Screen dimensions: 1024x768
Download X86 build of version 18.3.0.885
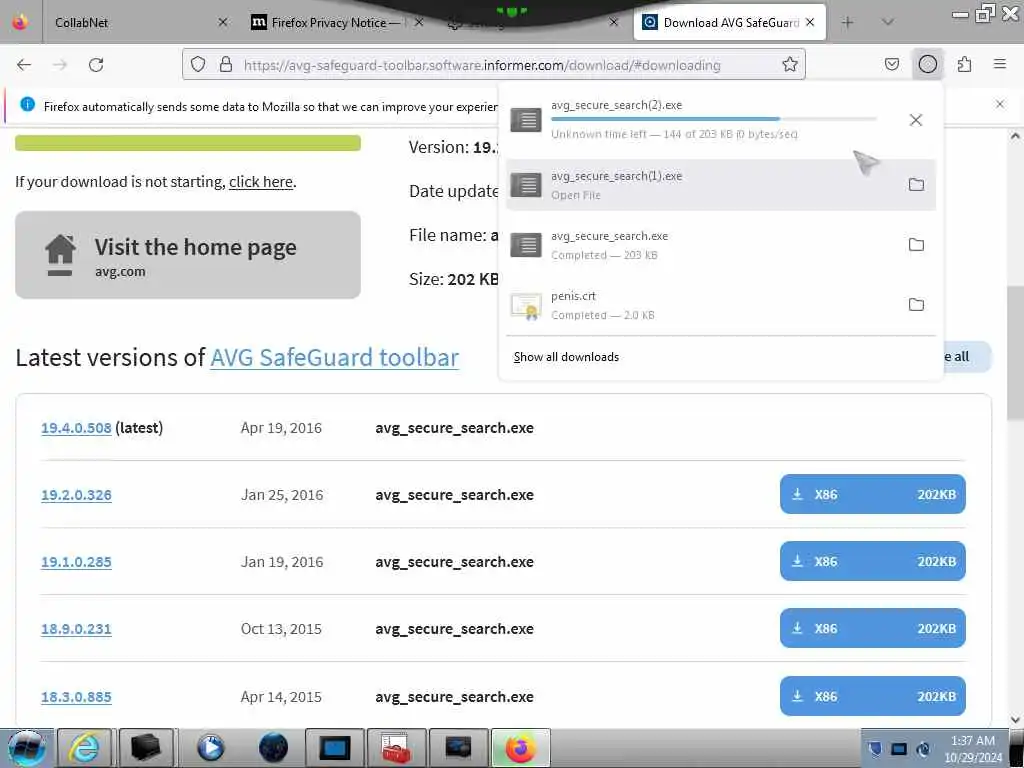(872, 696)
